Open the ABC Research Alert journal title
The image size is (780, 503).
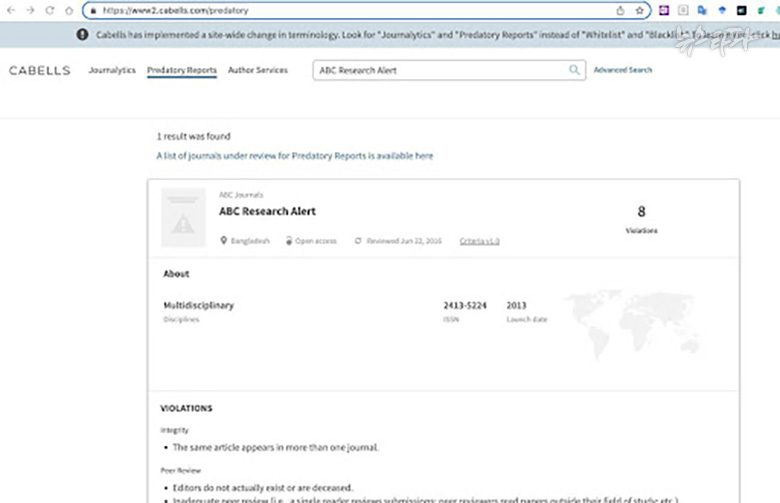pyautogui.click(x=268, y=211)
